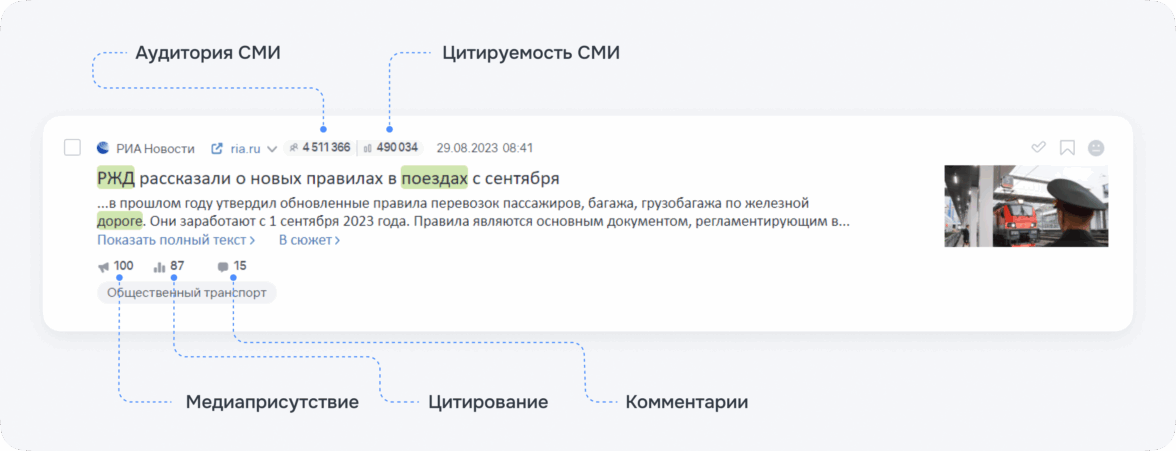Click the ria.ru source link
The image size is (1176, 451).
pos(245,149)
